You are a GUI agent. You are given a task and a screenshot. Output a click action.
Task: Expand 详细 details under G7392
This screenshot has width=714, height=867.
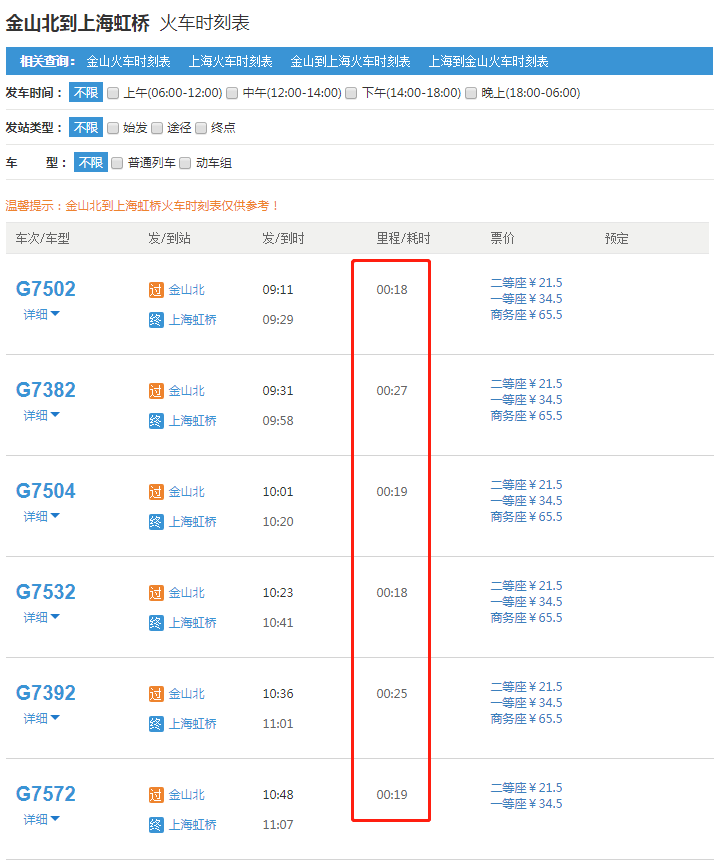pyautogui.click(x=42, y=718)
